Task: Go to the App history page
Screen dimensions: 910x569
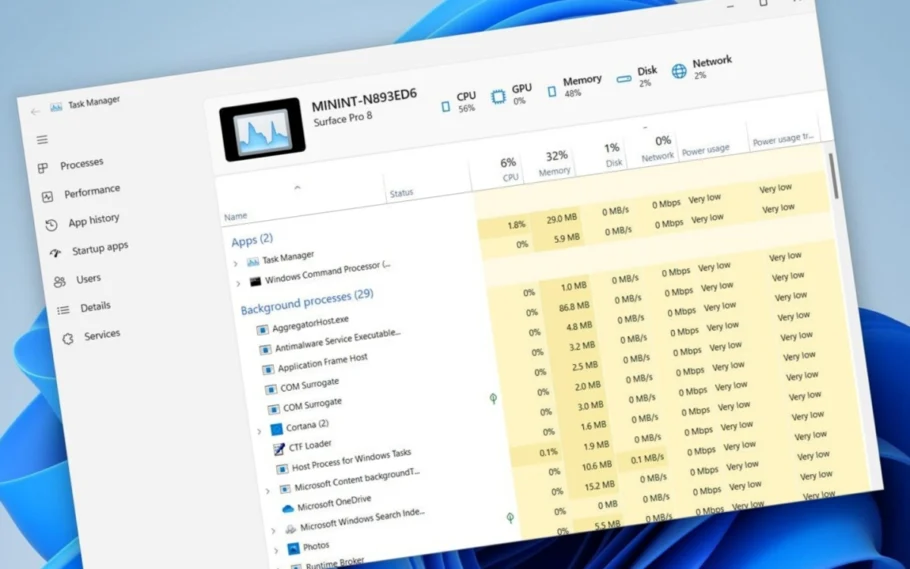Action: coord(93,221)
